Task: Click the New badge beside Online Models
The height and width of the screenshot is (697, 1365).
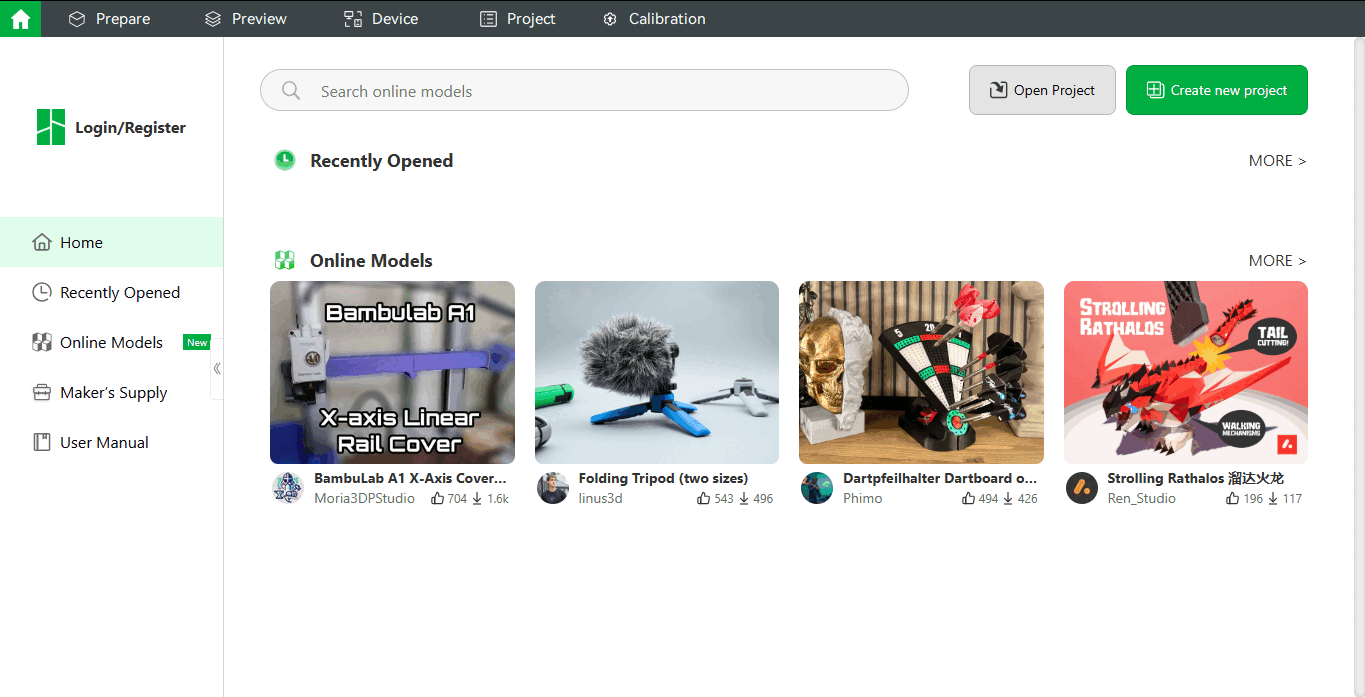Action: click(197, 342)
